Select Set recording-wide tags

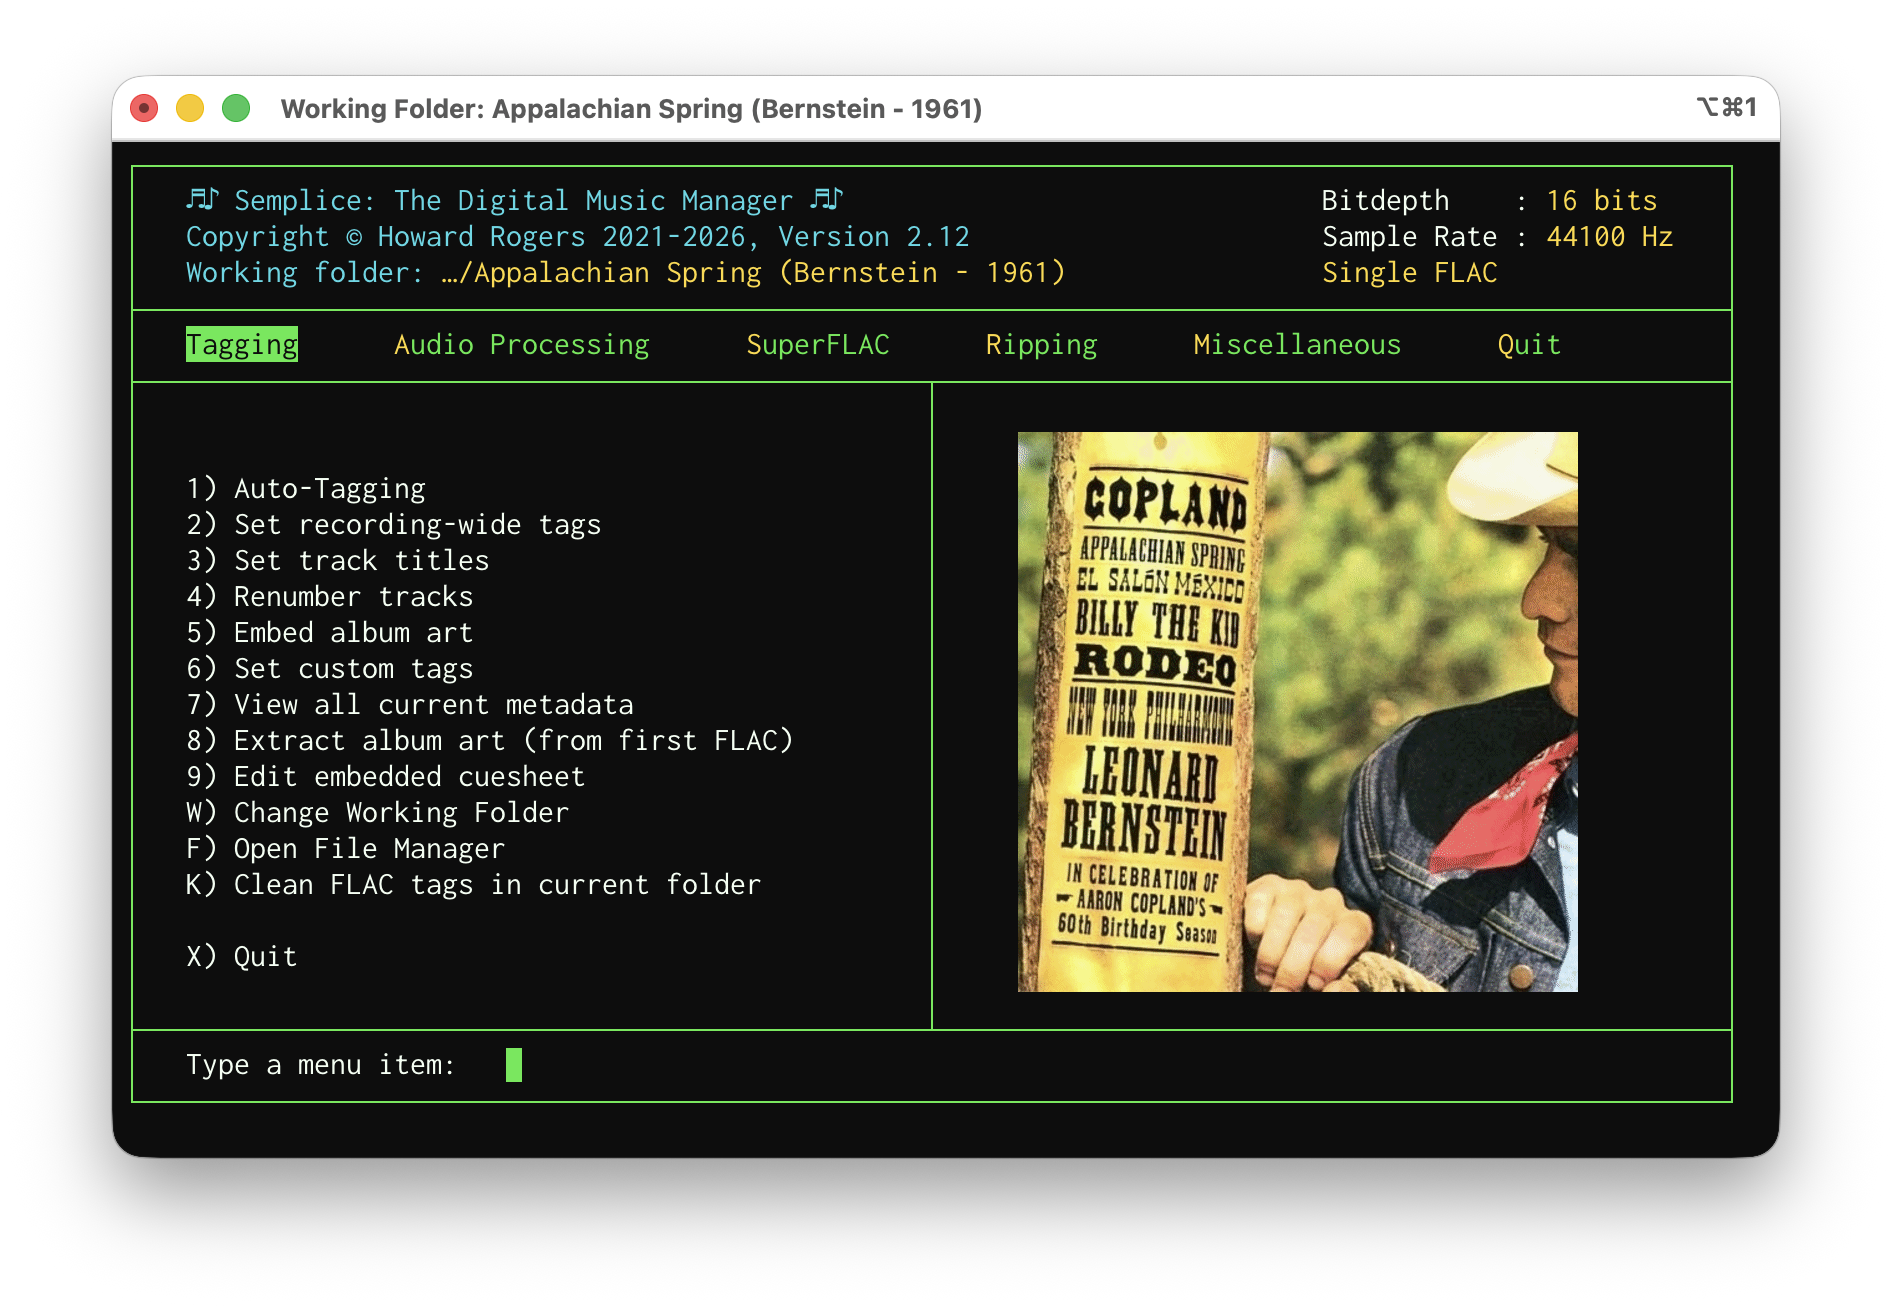(x=393, y=525)
